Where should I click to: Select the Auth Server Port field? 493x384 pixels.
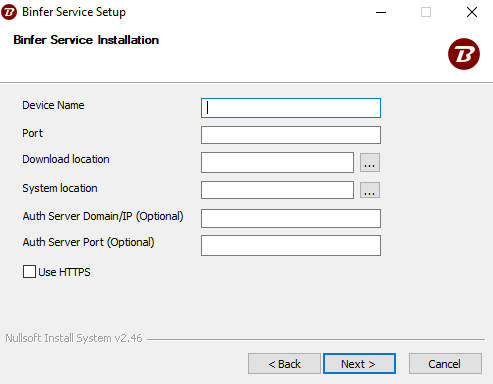tap(291, 246)
